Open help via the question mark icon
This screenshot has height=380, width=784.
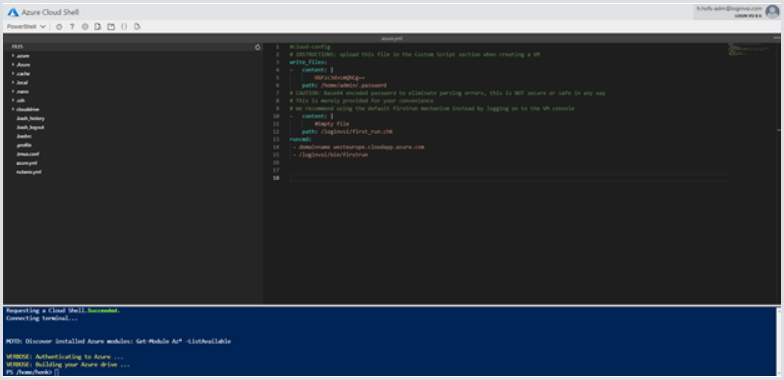point(72,26)
